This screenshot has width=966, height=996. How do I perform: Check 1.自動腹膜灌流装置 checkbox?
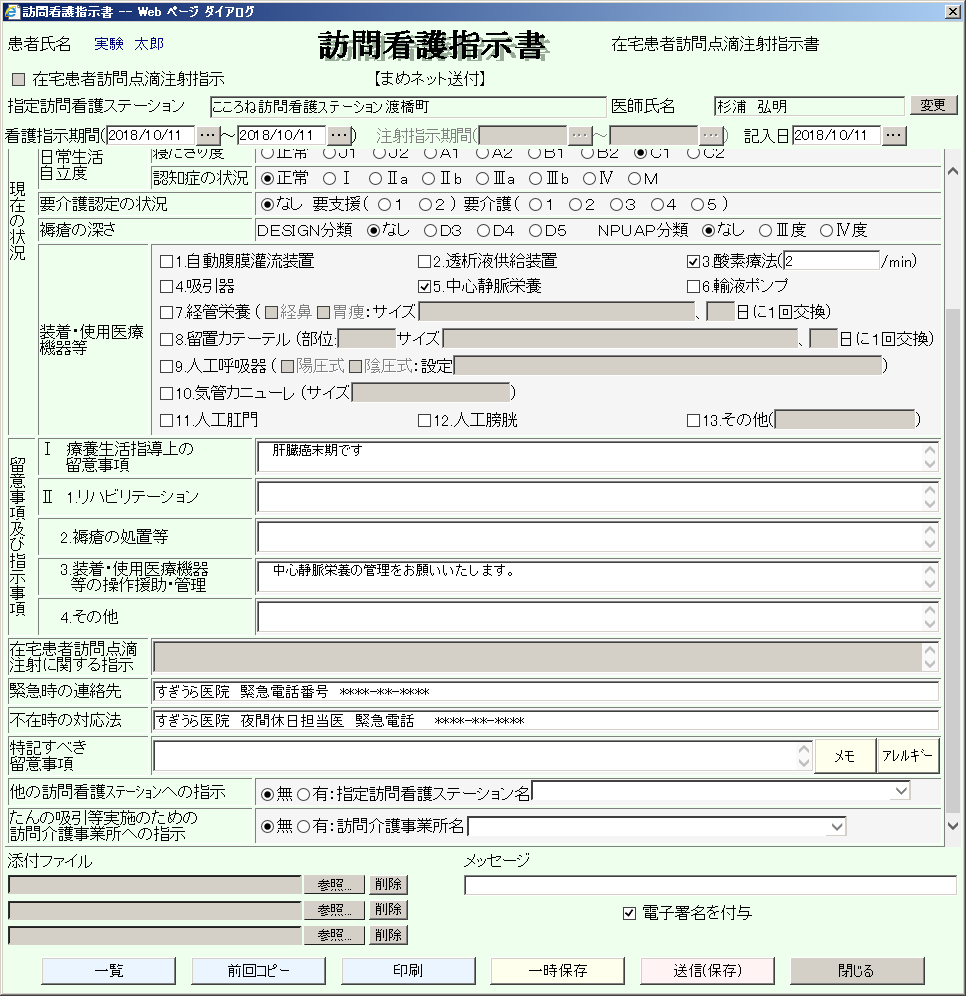tap(166, 262)
